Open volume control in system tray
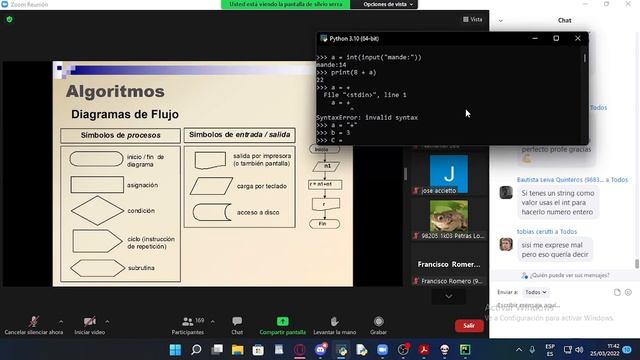 tap(579, 350)
